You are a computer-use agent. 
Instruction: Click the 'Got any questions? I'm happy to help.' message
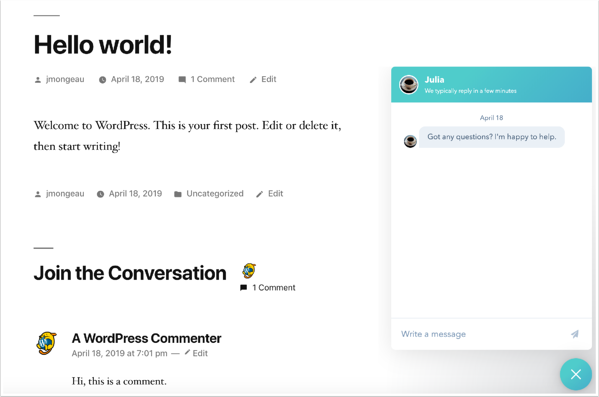[492, 137]
